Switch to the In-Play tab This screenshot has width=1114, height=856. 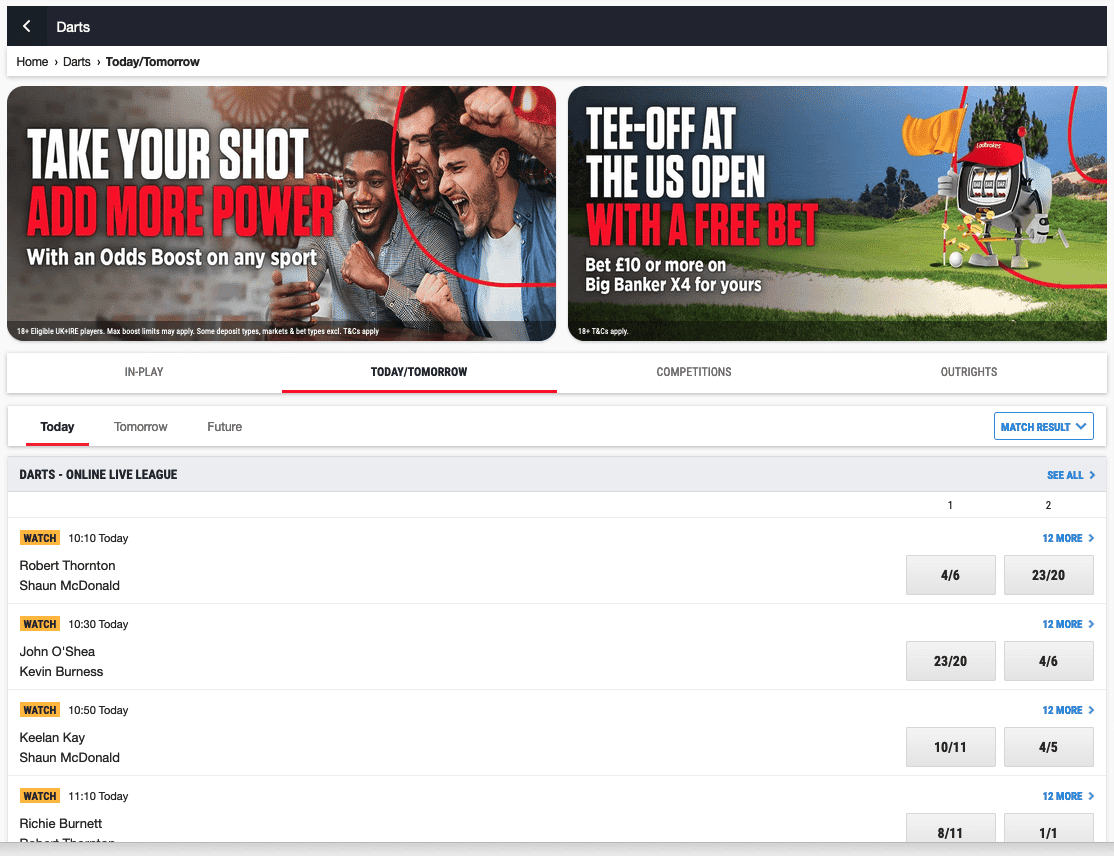point(144,372)
